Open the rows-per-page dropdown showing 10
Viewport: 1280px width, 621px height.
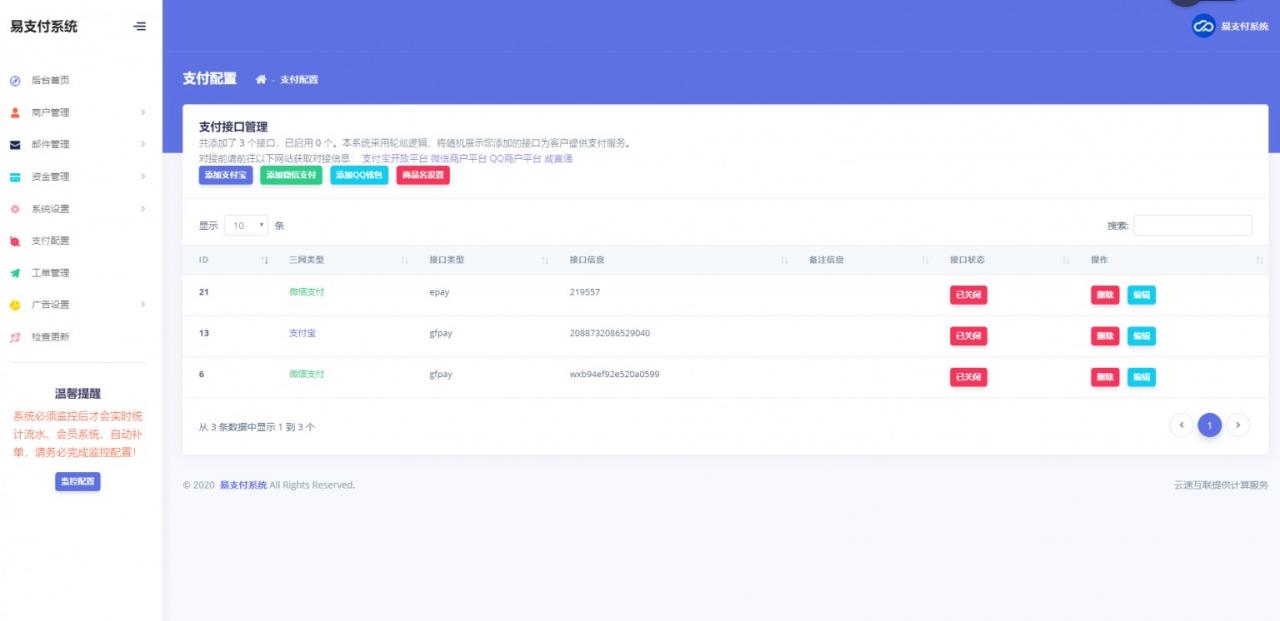pyautogui.click(x=246, y=226)
